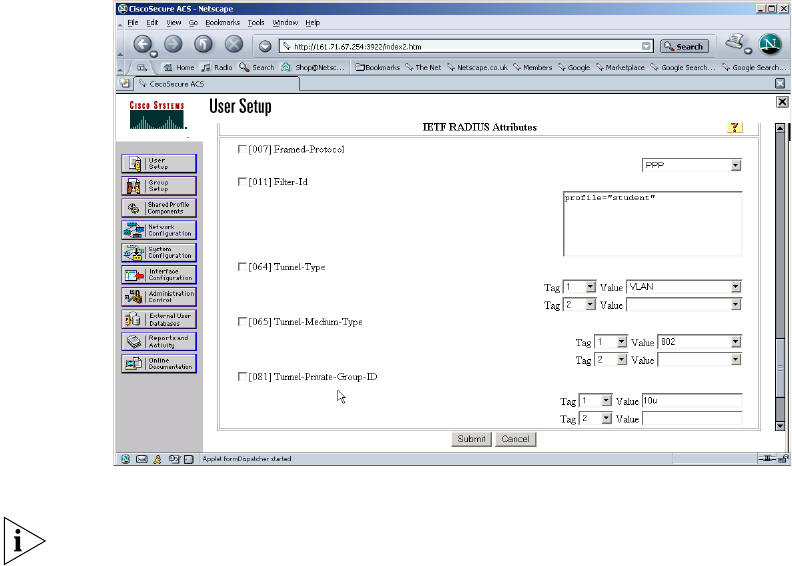Click the Reload page button
The image size is (792, 566).
click(x=203, y=44)
